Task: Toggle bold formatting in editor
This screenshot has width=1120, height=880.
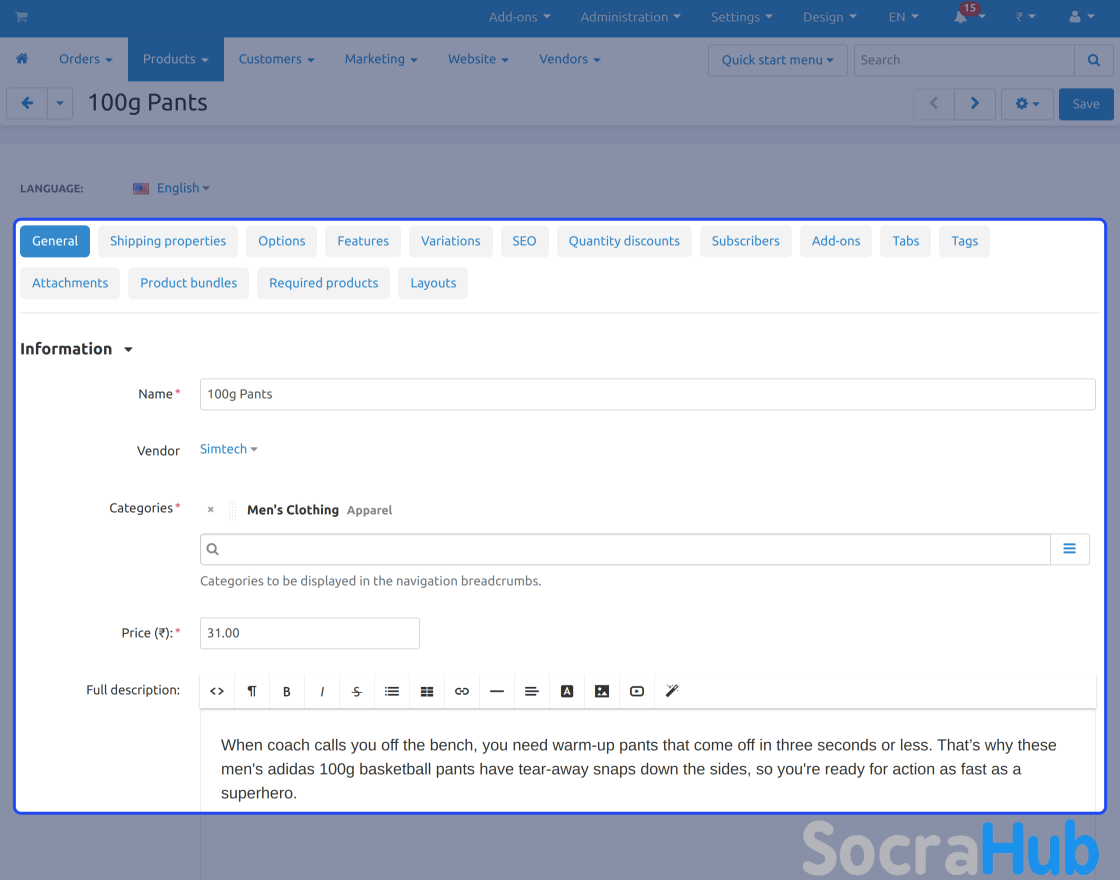Action: tap(287, 691)
